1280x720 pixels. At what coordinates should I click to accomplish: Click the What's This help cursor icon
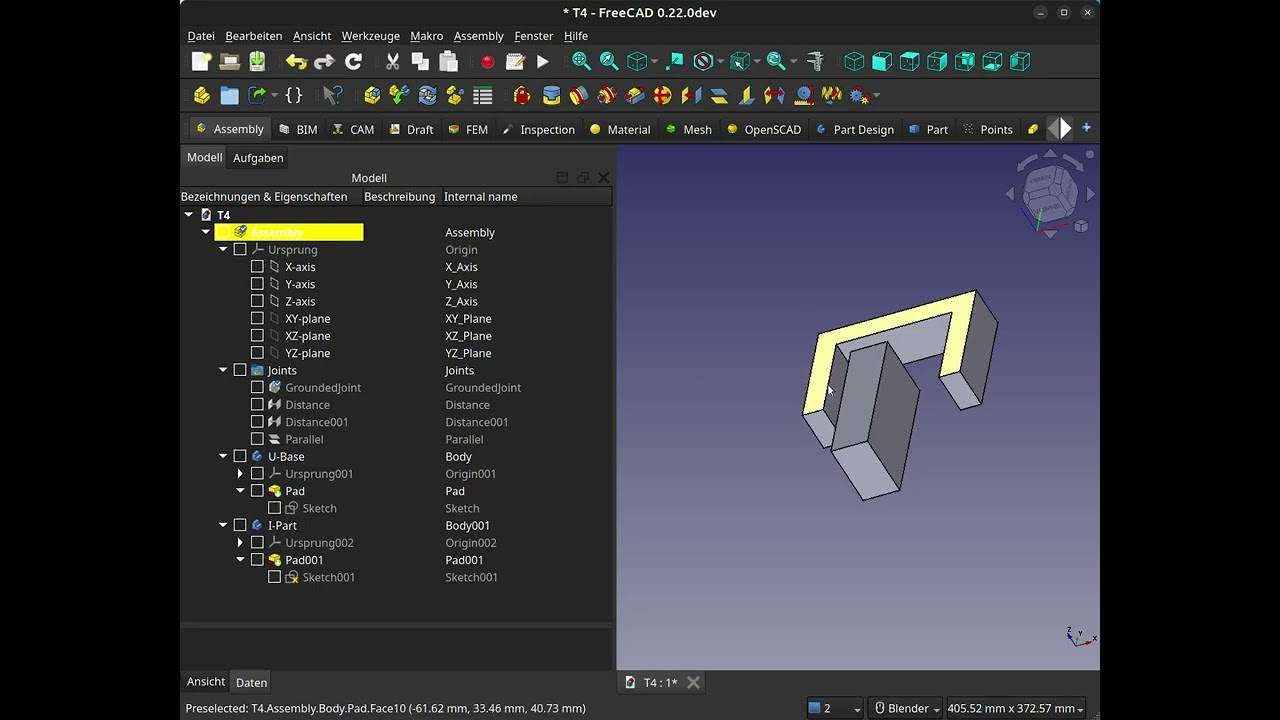click(x=332, y=96)
